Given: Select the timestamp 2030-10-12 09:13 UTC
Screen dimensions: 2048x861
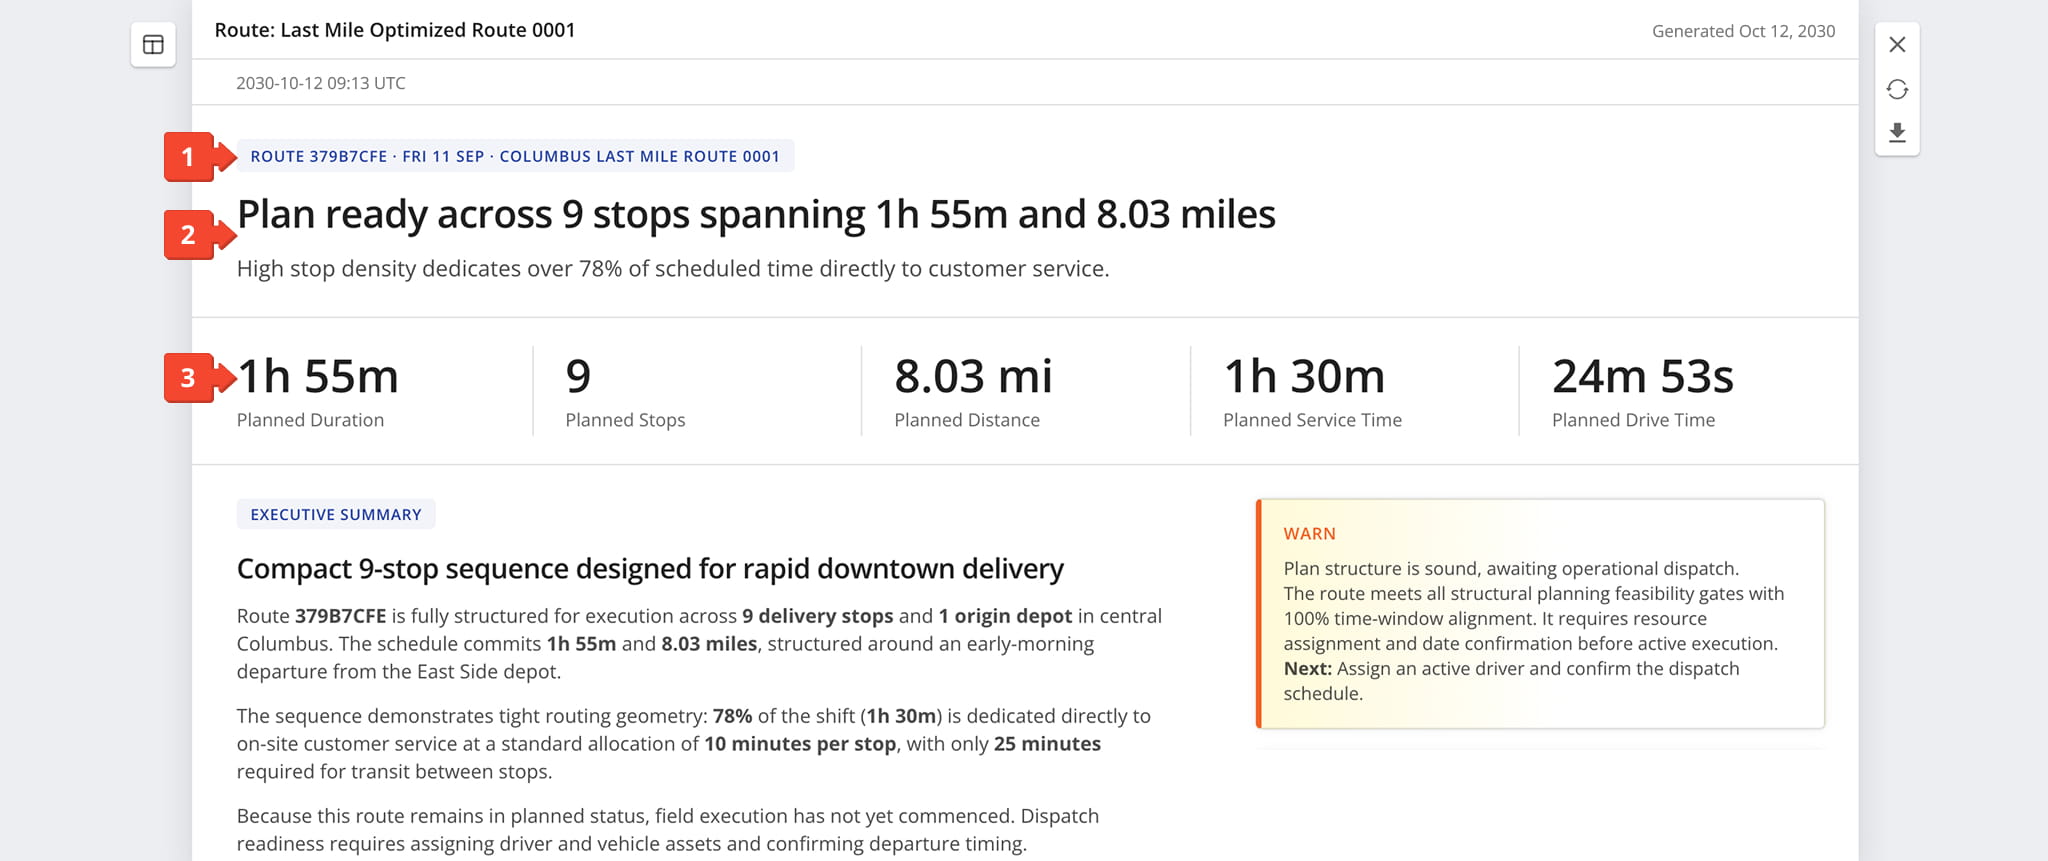Looking at the screenshot, I should (x=321, y=83).
